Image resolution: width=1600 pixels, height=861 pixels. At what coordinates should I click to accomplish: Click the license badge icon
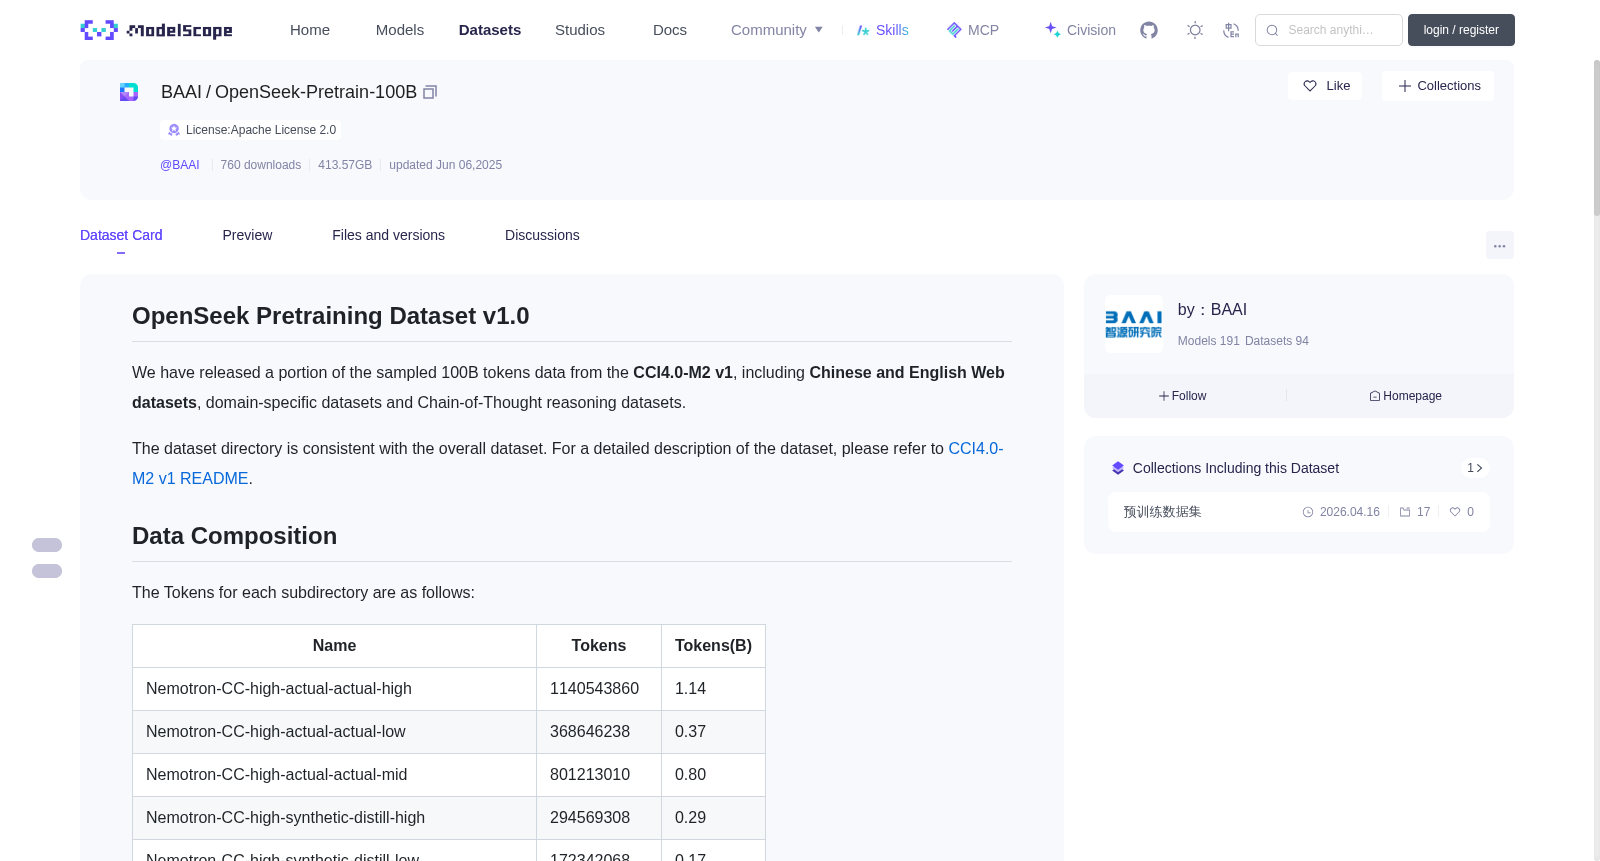[174, 130]
